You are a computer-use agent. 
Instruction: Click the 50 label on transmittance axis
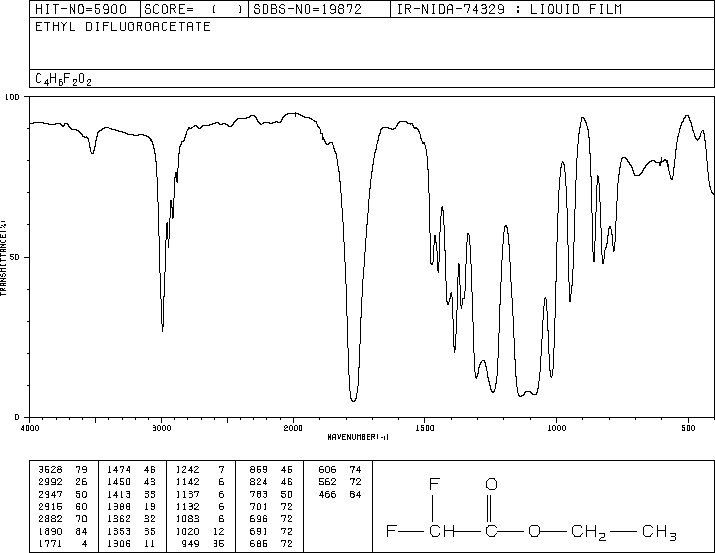(15, 258)
